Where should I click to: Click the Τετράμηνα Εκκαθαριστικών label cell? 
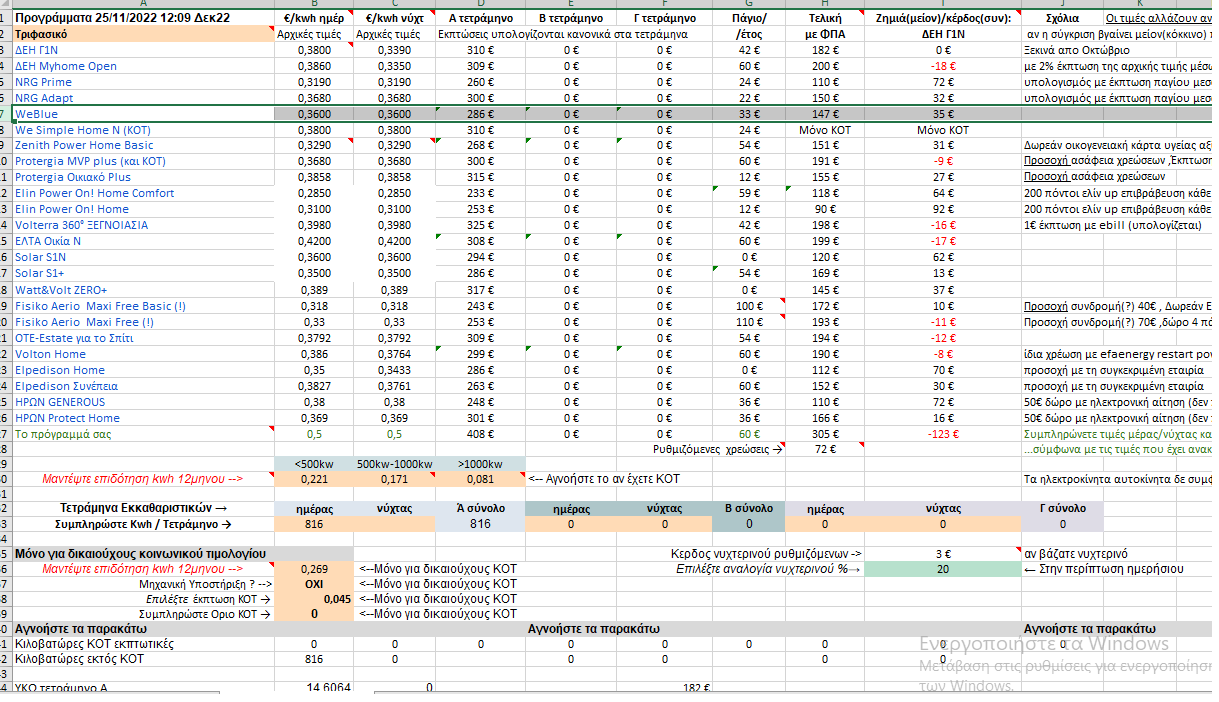[144, 508]
